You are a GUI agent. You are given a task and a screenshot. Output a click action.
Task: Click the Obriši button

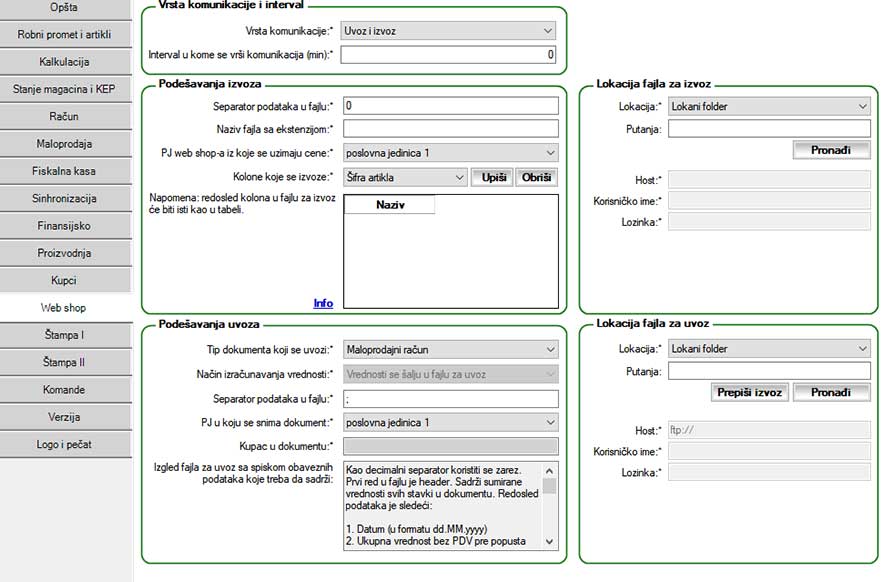536,178
